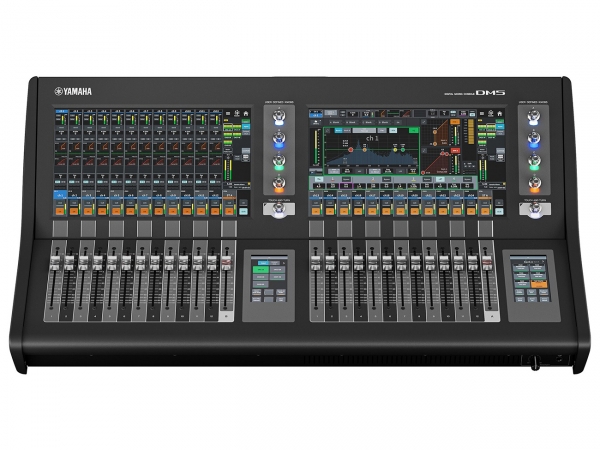
Task: Toggle channel 12 orange ON button, left display
Action: [215, 211]
